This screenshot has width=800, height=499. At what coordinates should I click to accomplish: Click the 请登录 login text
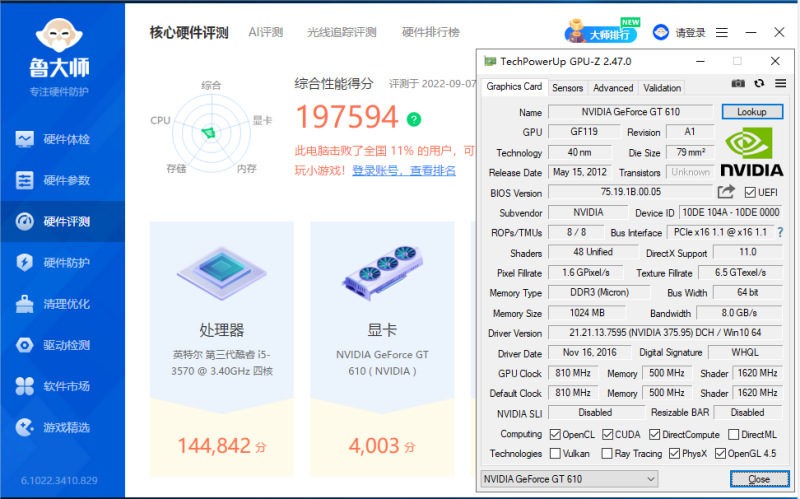(x=691, y=33)
